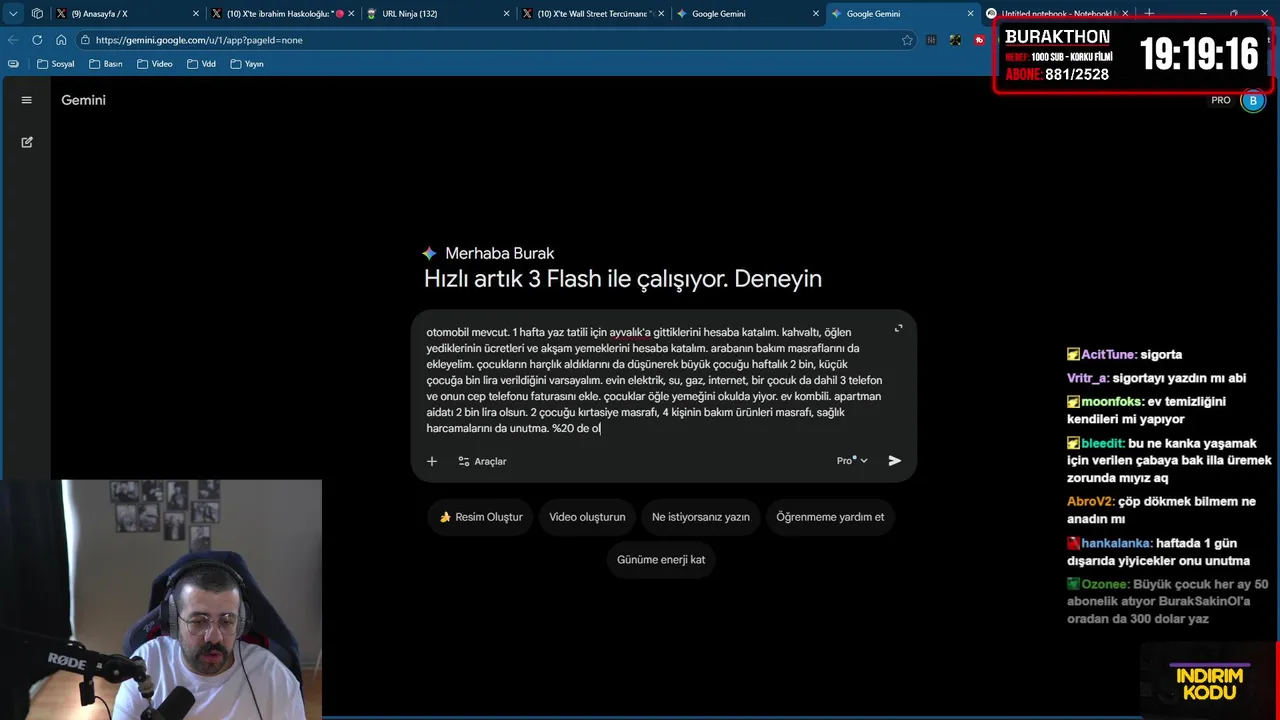Click moonfoks's chat message
Image resolution: width=1280 pixels, height=720 pixels.
pos(1146,410)
